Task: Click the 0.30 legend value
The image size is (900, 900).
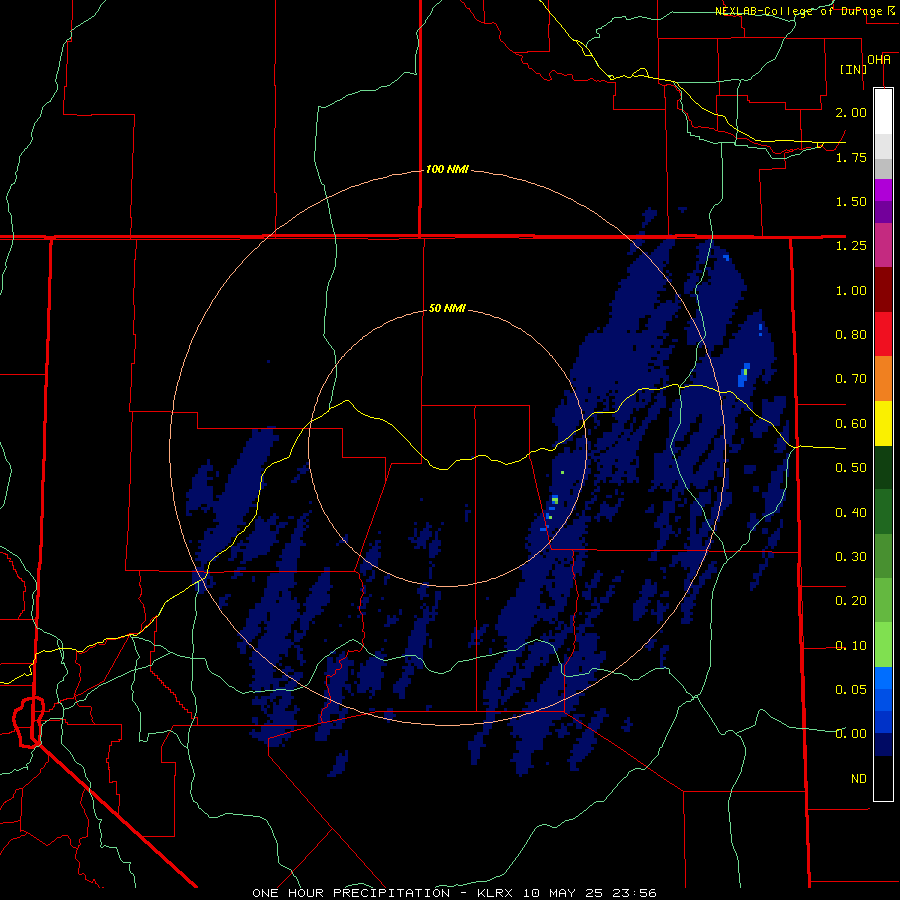Action: click(x=851, y=557)
